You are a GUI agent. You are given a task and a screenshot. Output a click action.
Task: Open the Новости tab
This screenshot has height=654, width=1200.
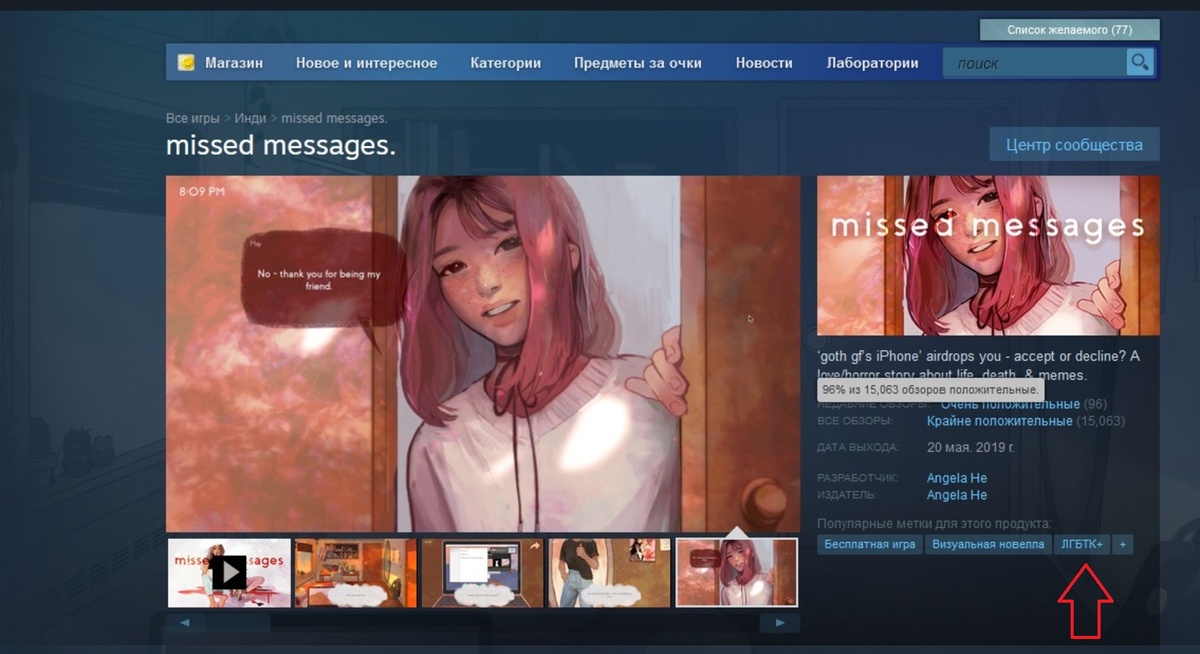764,63
